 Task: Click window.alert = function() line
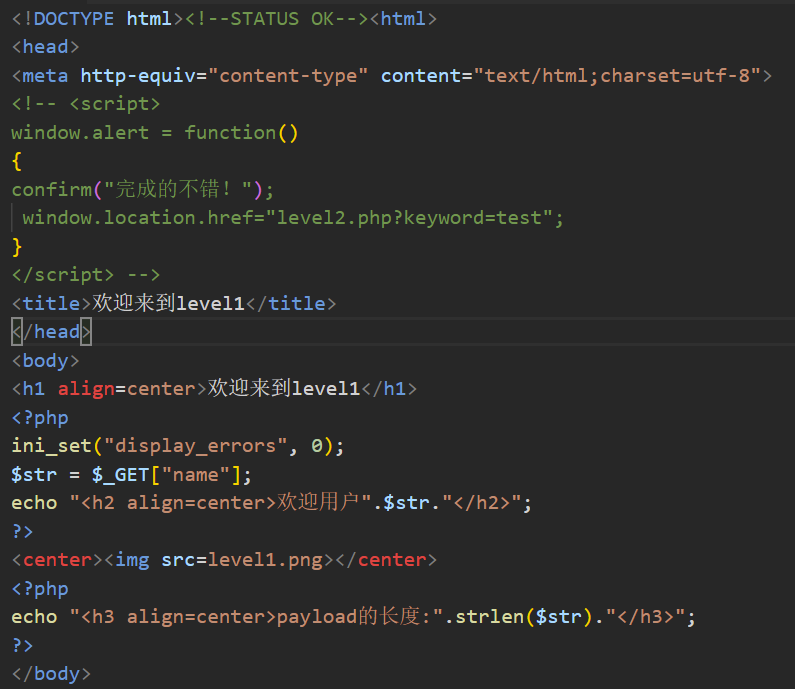tap(155, 132)
